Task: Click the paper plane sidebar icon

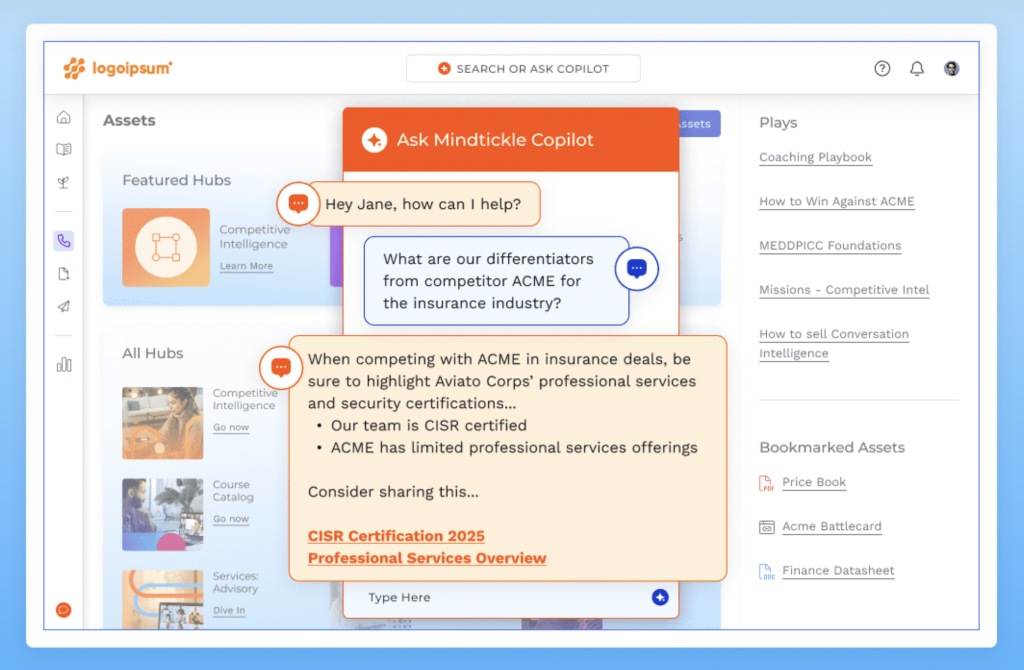Action: click(63, 306)
